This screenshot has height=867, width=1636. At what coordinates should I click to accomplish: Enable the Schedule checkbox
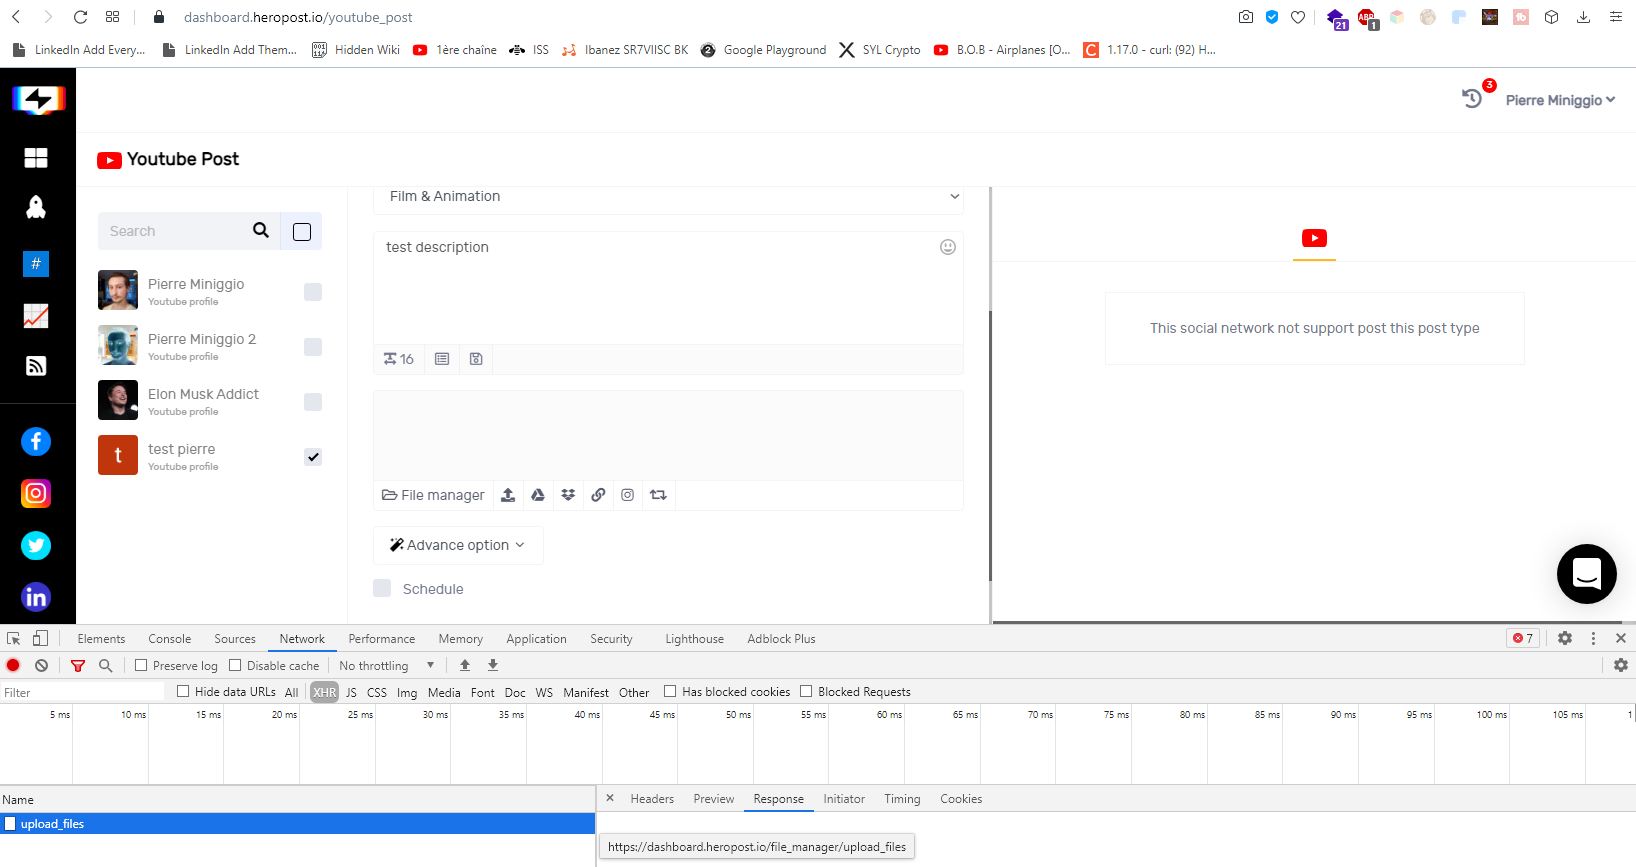[x=382, y=588]
